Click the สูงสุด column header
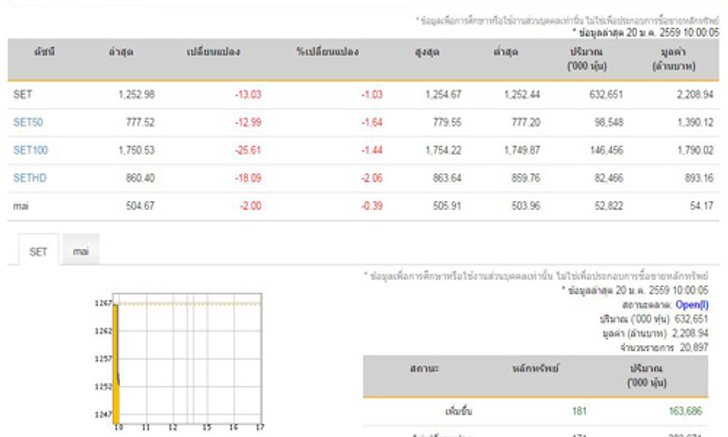The height and width of the screenshot is (437, 728). [x=428, y=52]
